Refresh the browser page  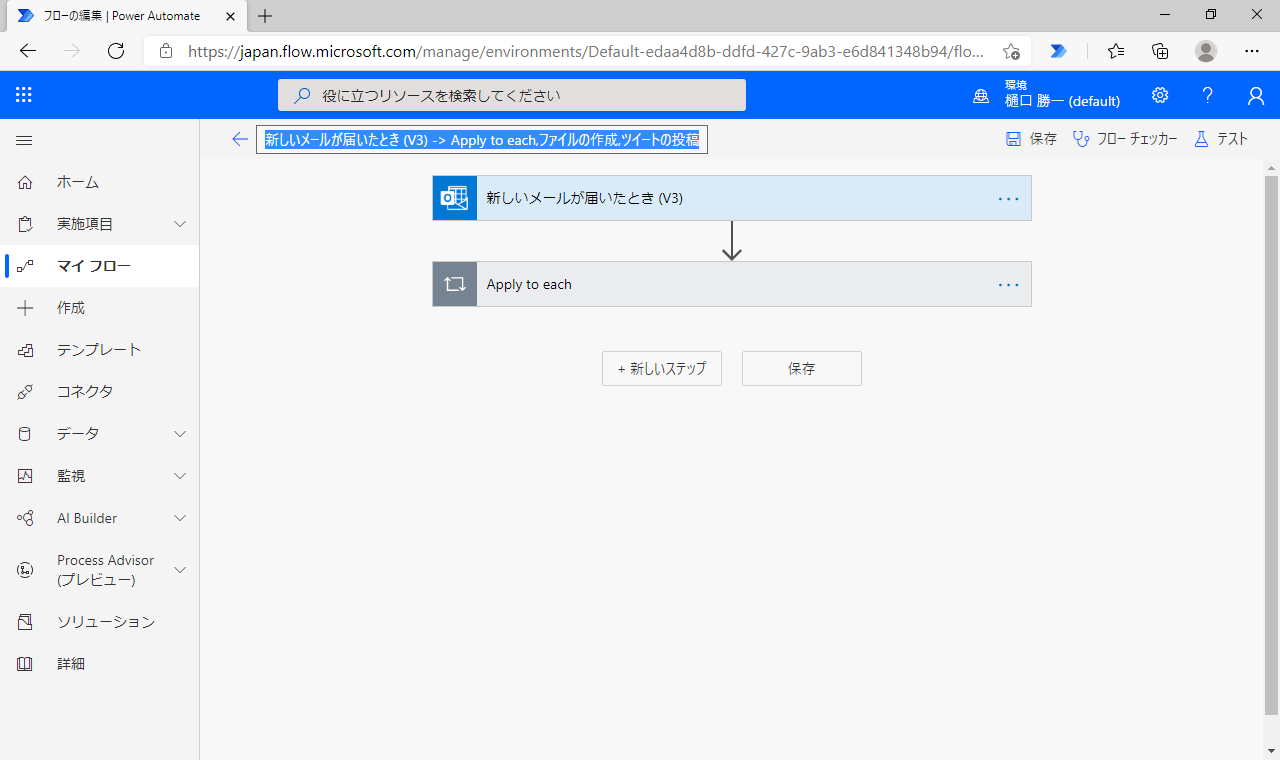pyautogui.click(x=116, y=51)
